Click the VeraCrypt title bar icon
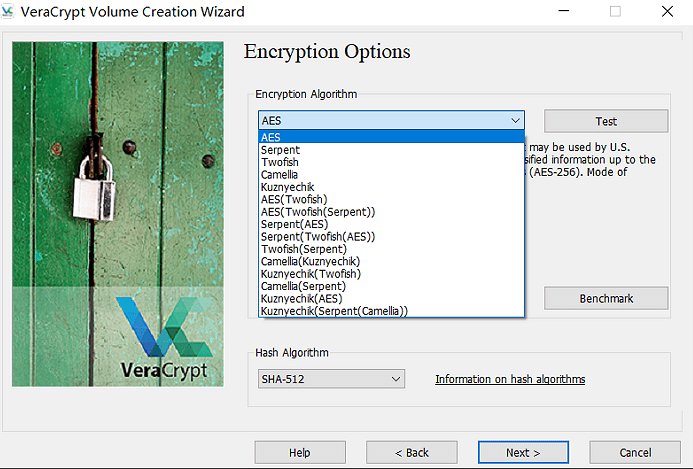The image size is (693, 469). [8, 11]
